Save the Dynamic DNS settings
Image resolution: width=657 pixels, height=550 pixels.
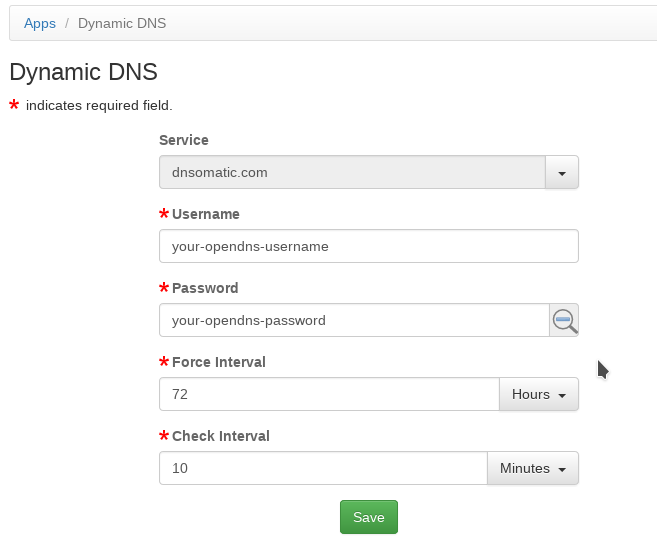369,517
